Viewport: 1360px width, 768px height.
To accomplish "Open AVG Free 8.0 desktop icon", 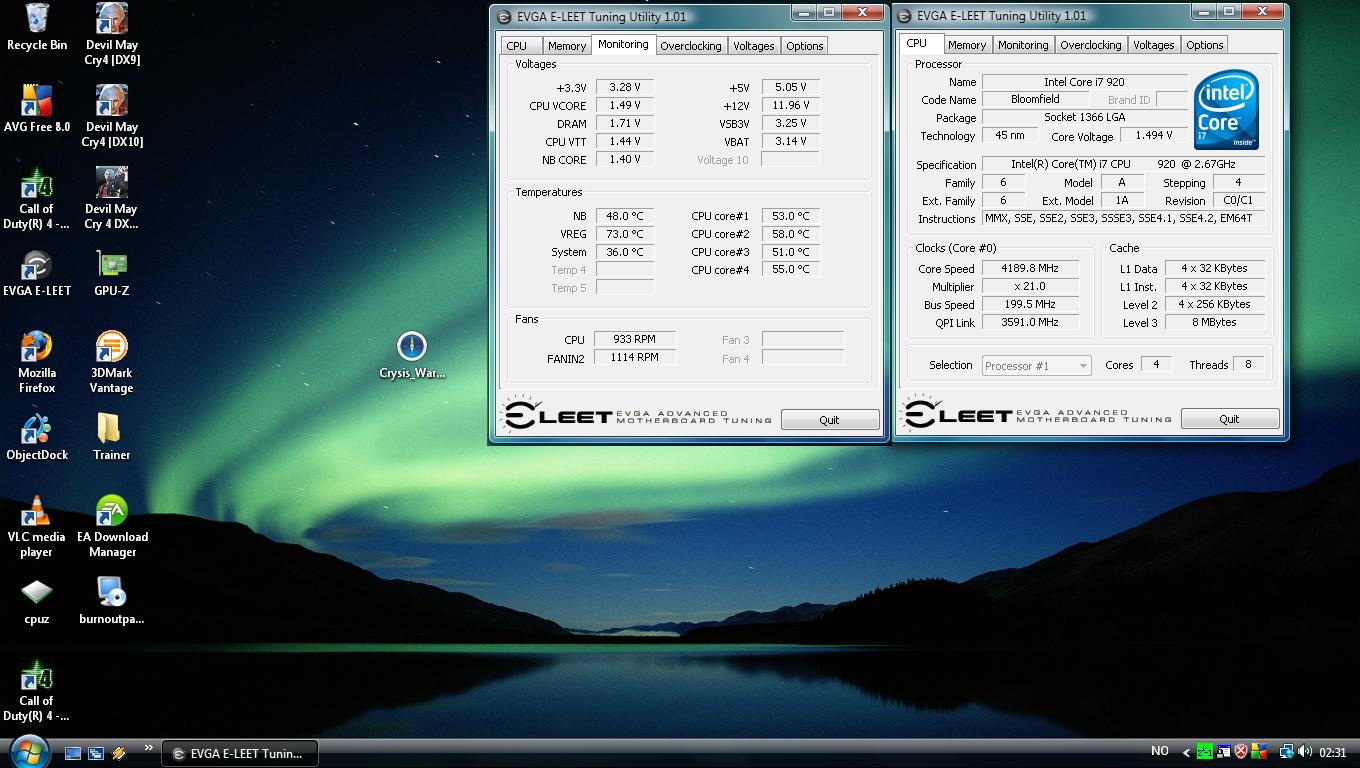I will coord(37,109).
